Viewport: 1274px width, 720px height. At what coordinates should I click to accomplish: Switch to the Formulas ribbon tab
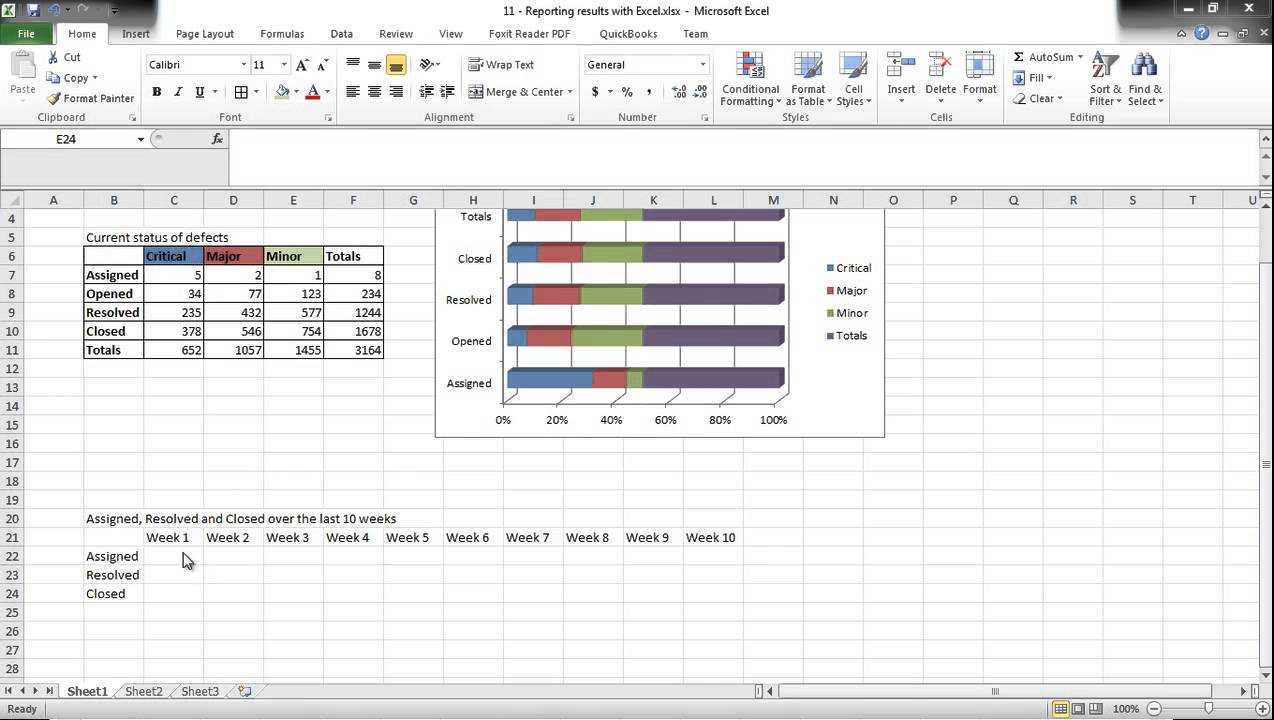pos(281,33)
